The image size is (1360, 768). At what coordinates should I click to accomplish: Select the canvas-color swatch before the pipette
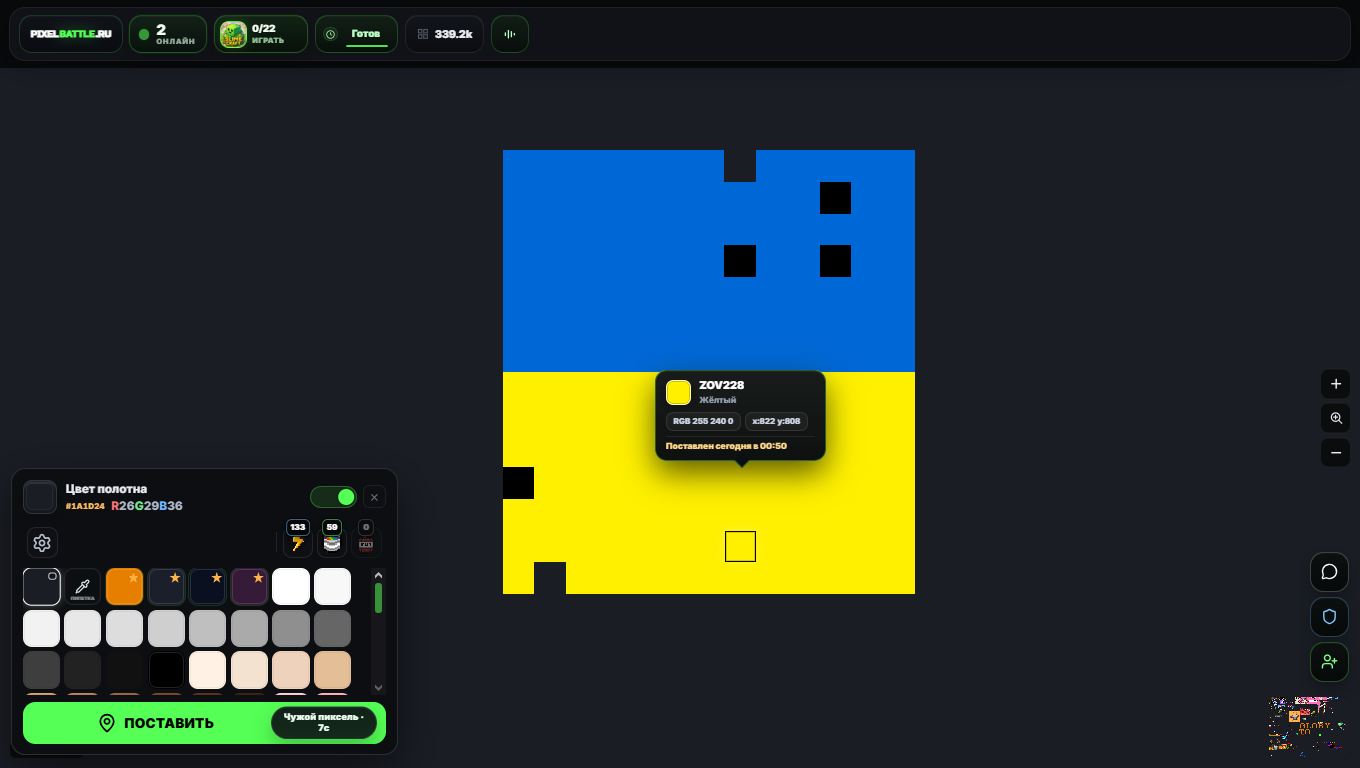(42, 587)
